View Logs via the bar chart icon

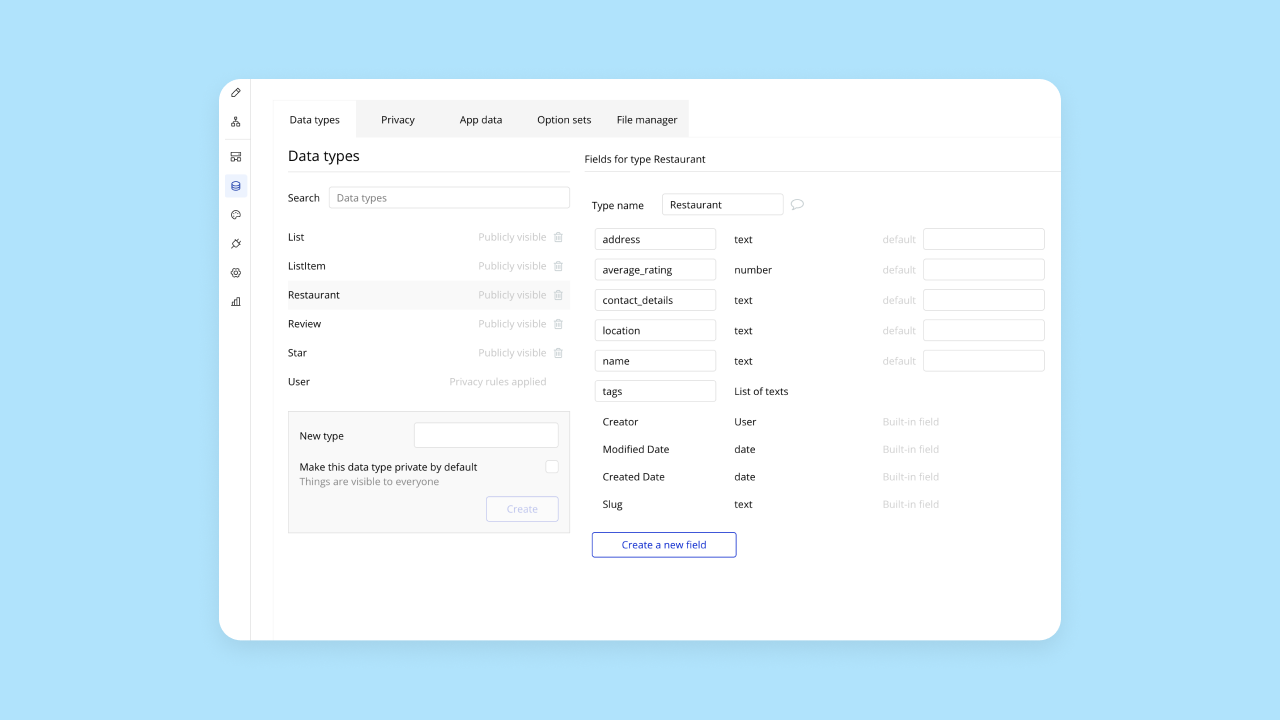235,301
